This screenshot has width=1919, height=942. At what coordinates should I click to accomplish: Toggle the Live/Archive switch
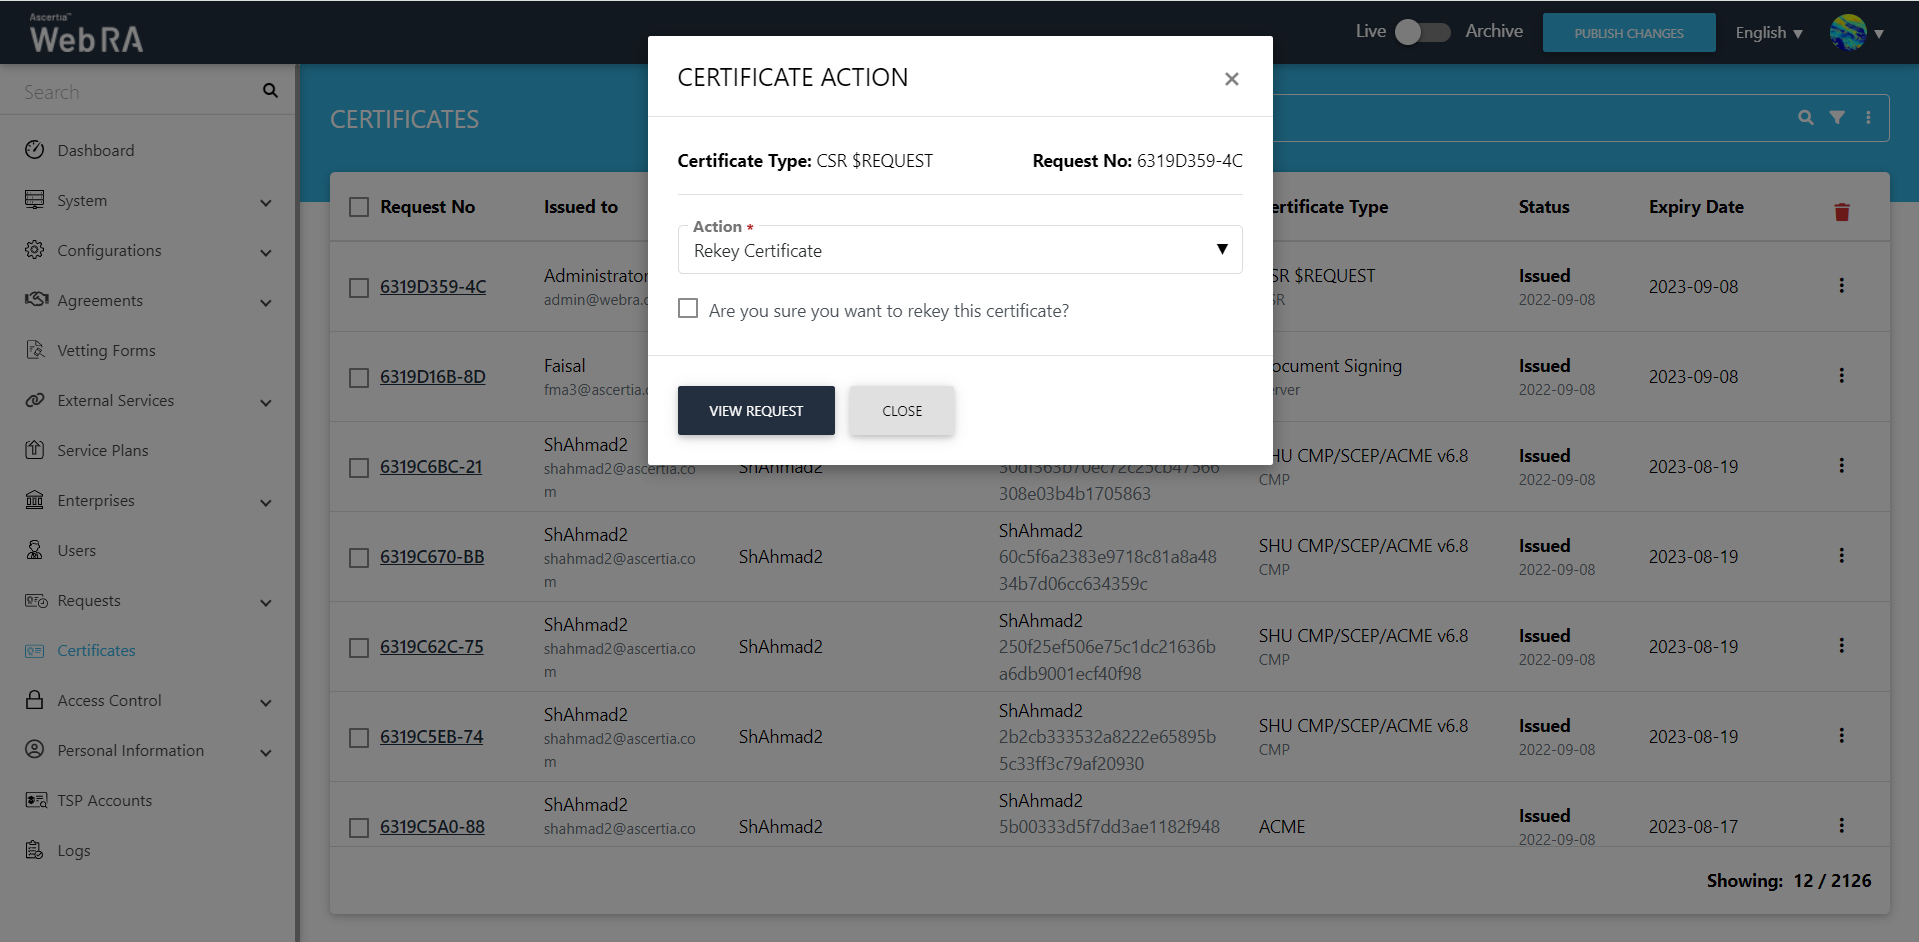tap(1421, 32)
